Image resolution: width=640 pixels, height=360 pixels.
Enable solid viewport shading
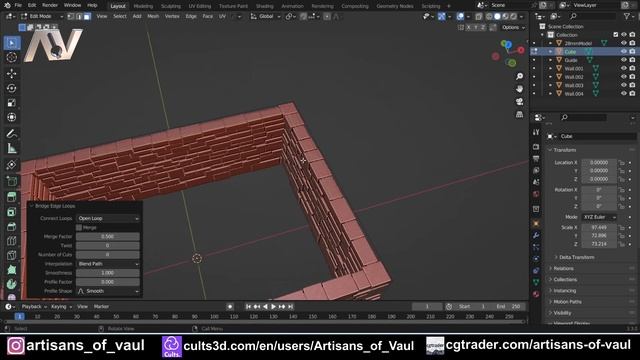click(x=497, y=16)
